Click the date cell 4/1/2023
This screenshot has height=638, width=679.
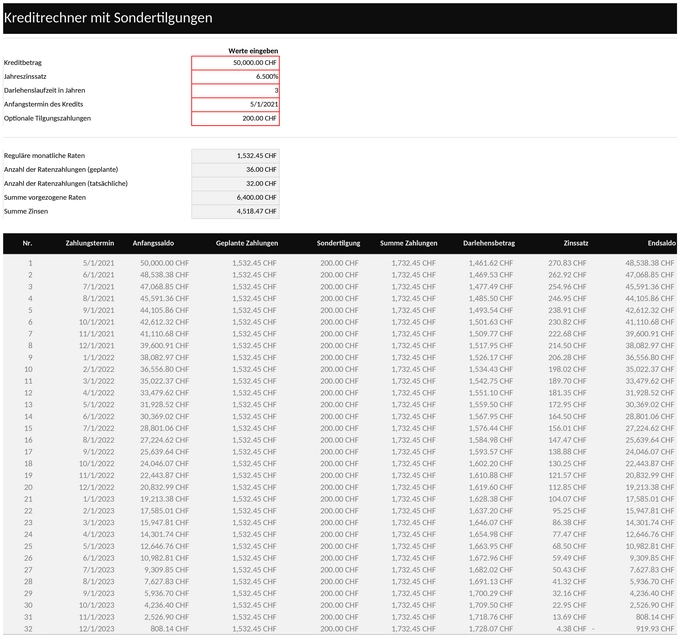pyautogui.click(x=98, y=534)
